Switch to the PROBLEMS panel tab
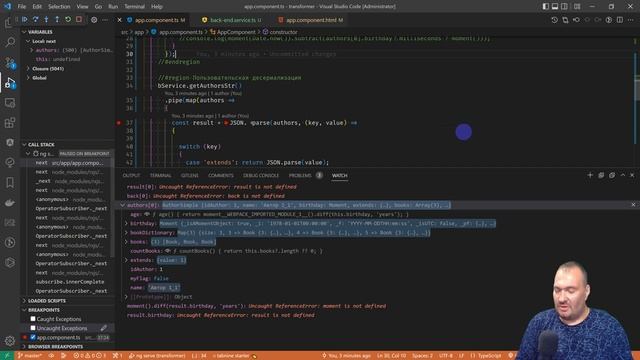Screen dimensions: 640x360 (x=300, y=176)
